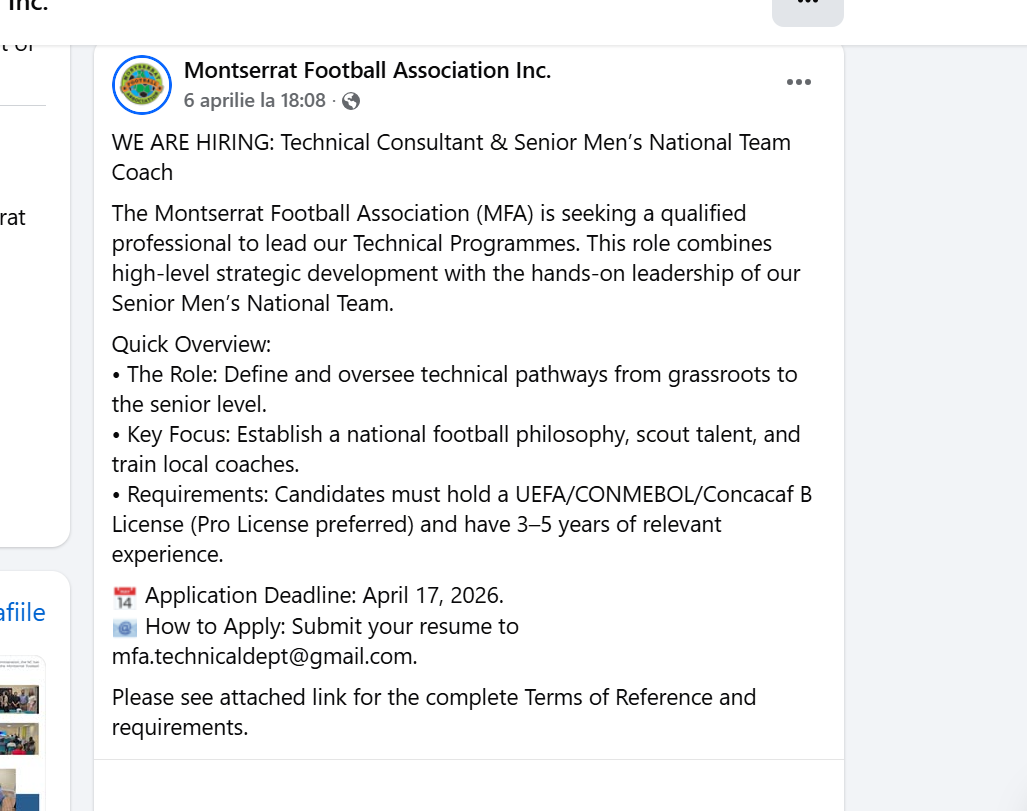Click the globe public audience icon
Image resolution: width=1027 pixels, height=811 pixels.
[351, 101]
